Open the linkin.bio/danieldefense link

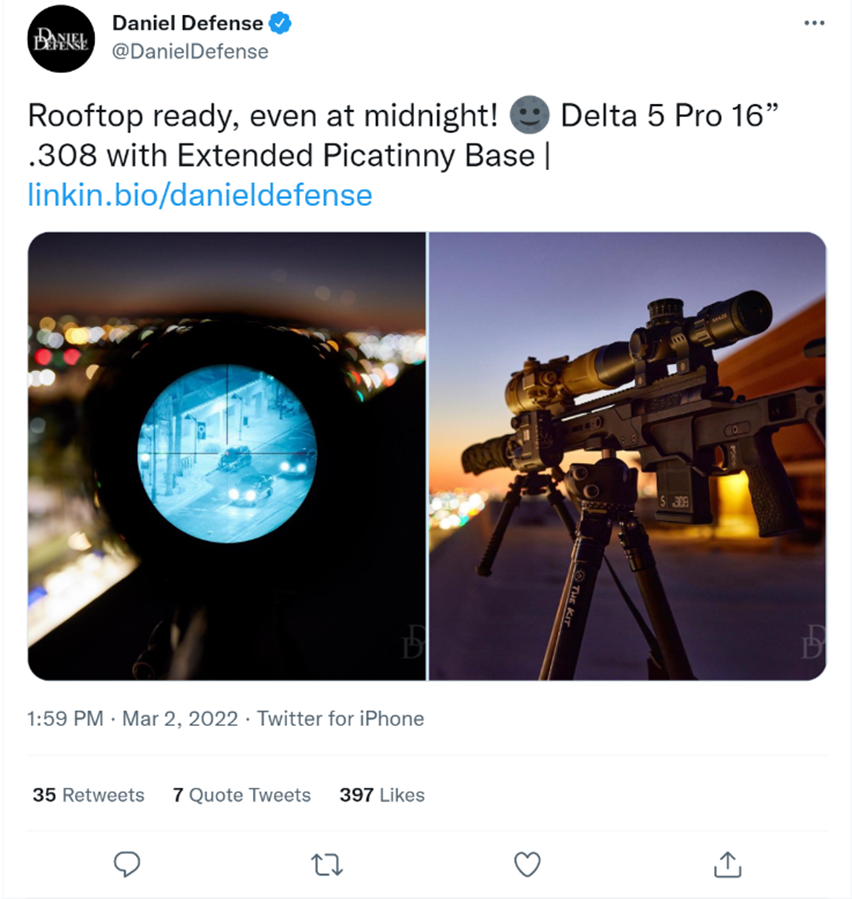tap(200, 195)
